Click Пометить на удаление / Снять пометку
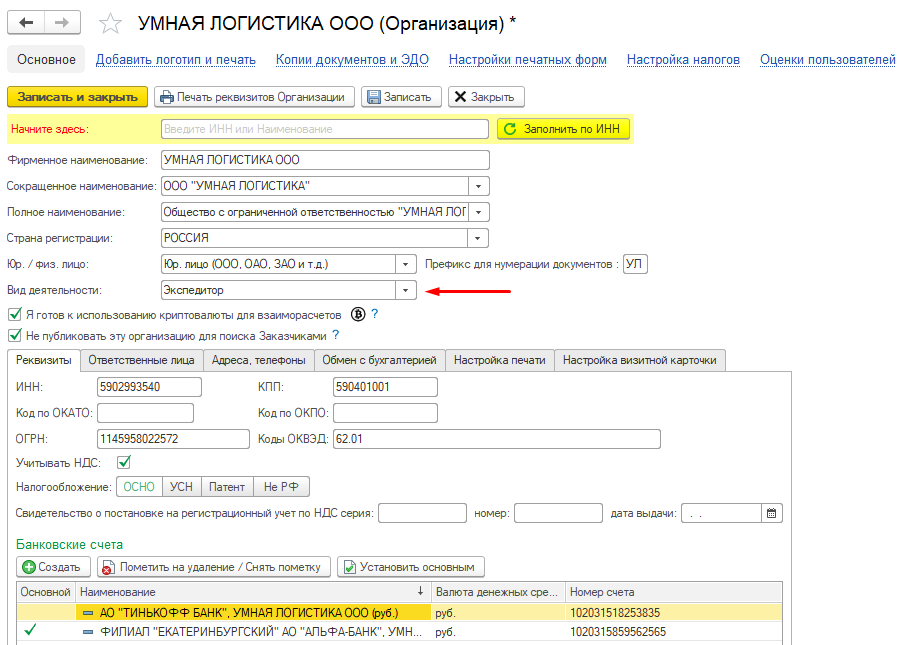The image size is (918, 645). pyautogui.click(x=214, y=567)
